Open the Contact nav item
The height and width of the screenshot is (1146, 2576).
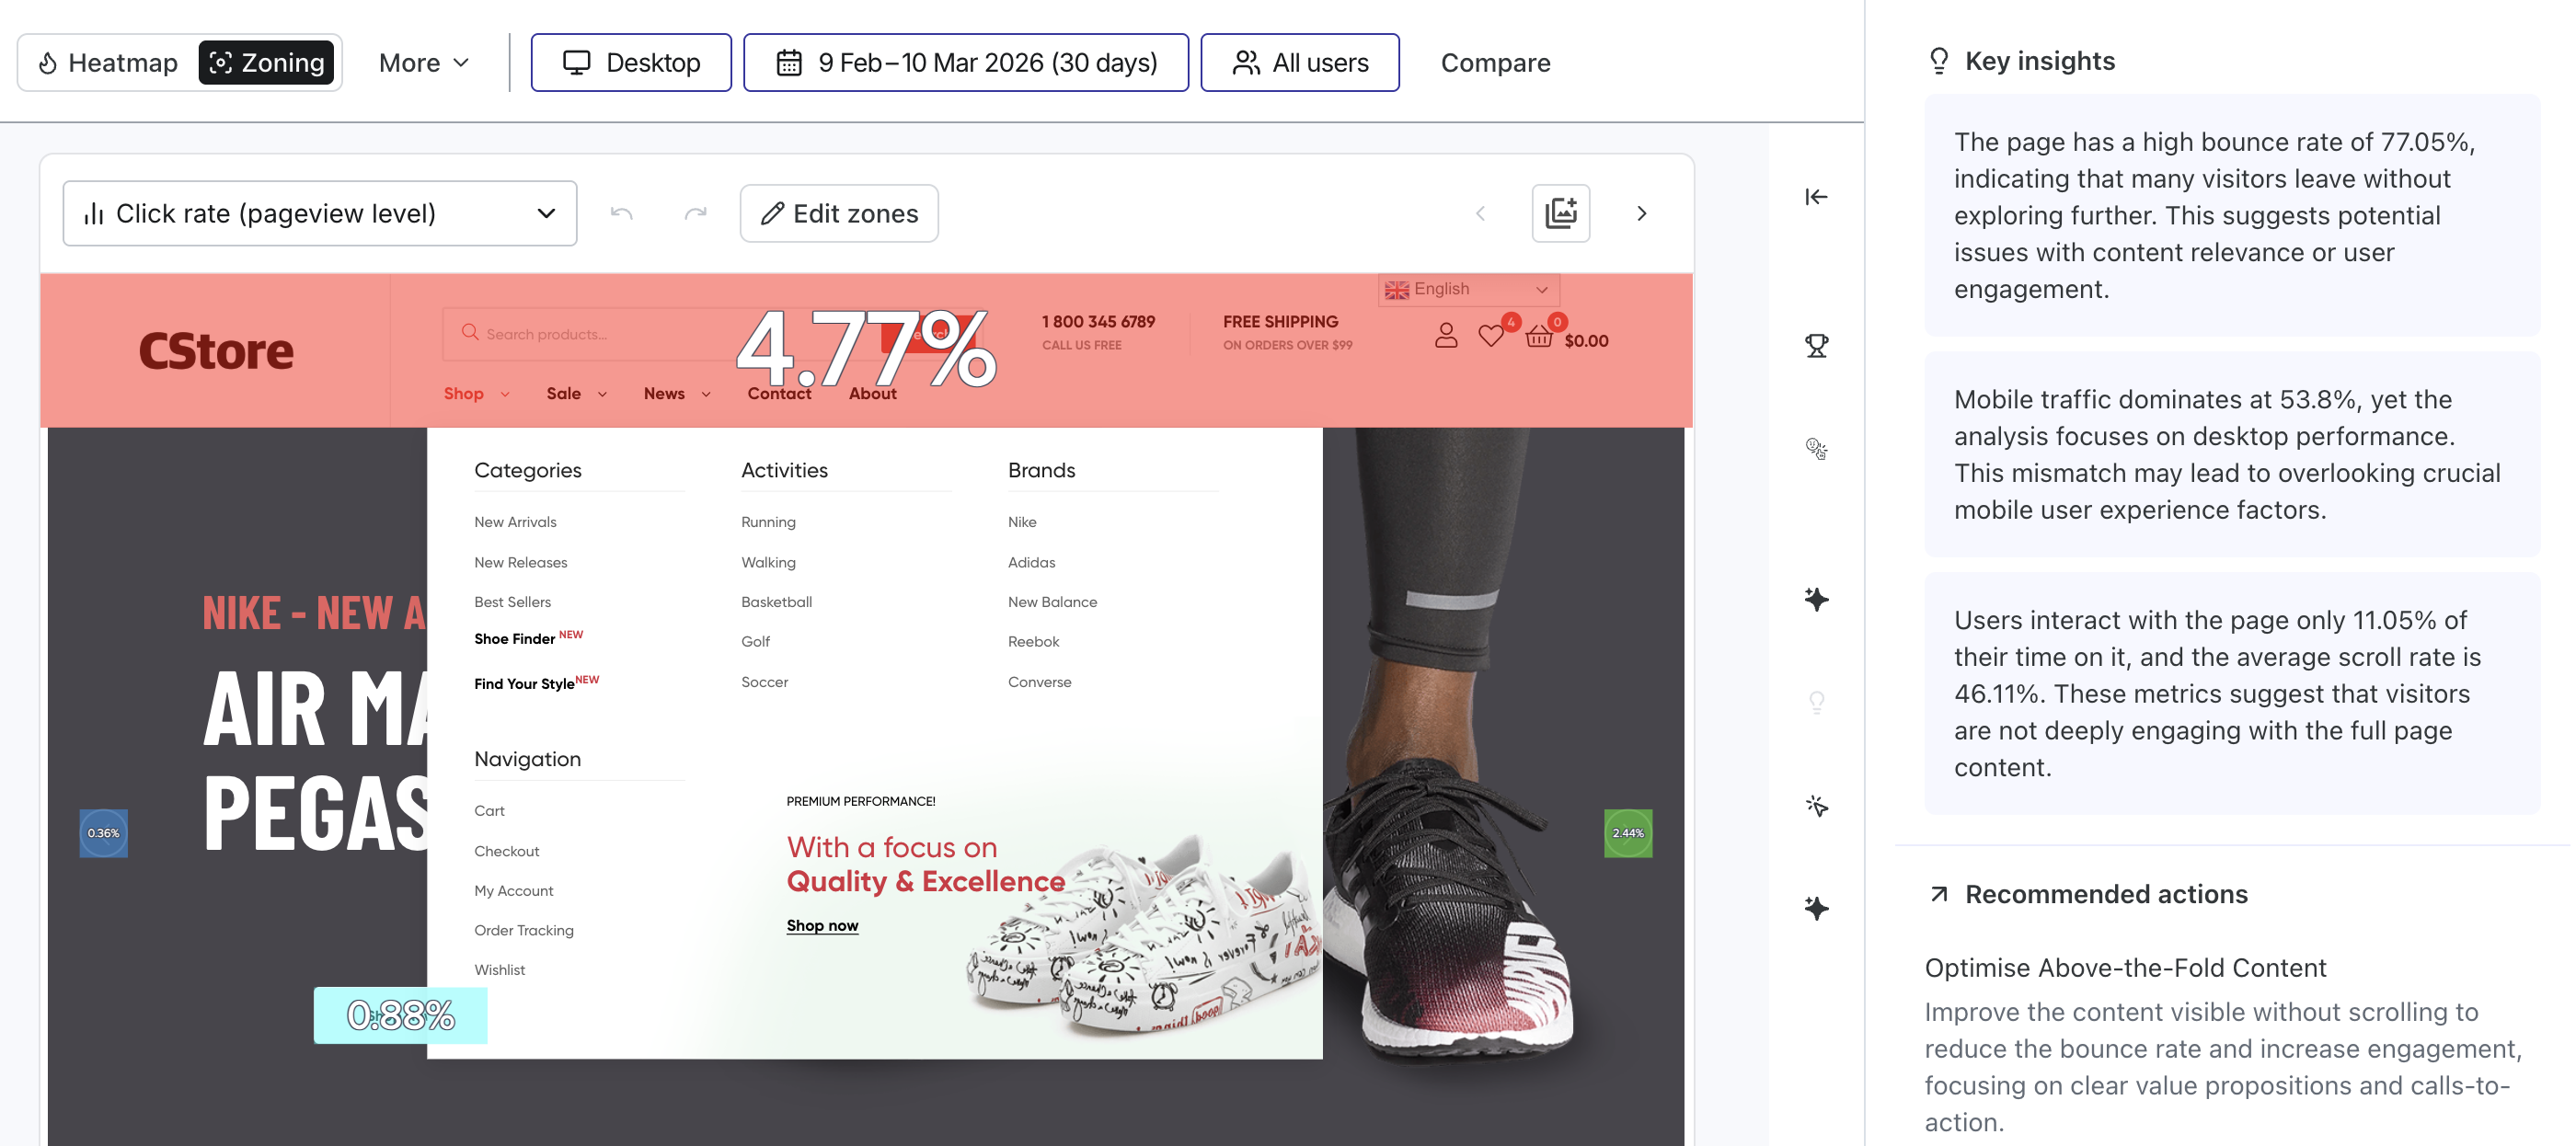coord(779,394)
